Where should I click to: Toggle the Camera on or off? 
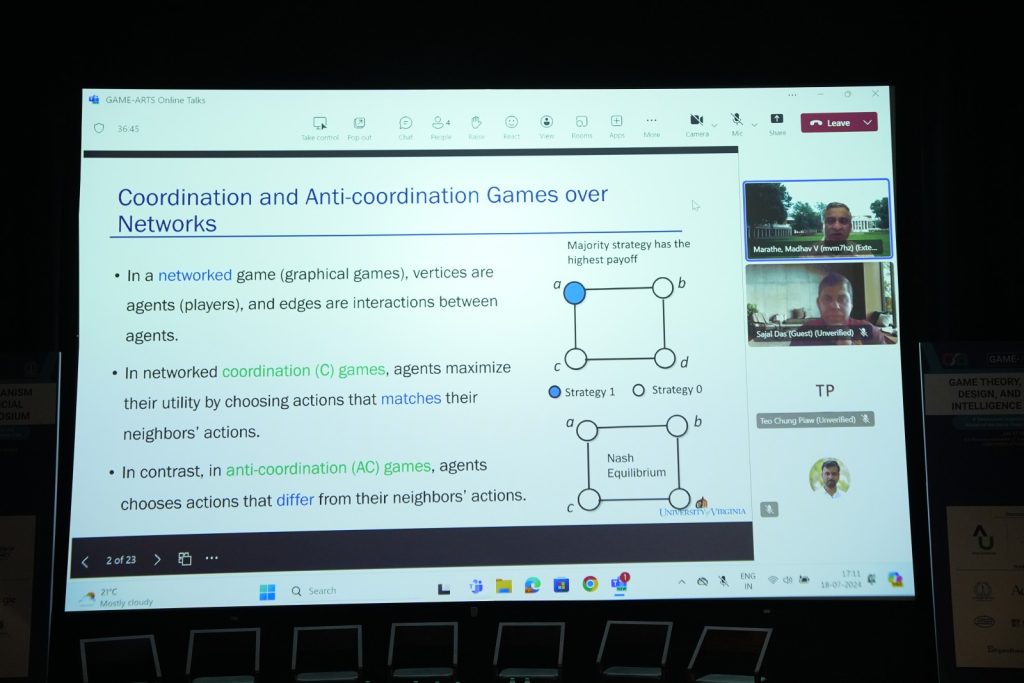[x=696, y=121]
